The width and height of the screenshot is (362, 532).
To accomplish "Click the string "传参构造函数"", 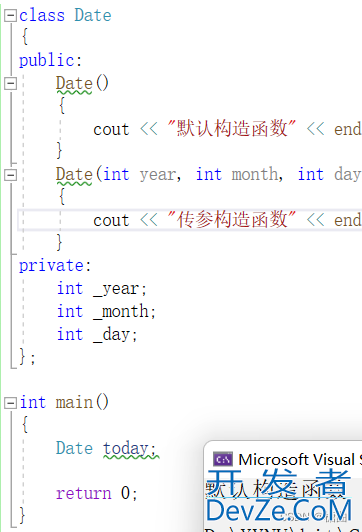I will [232, 220].
